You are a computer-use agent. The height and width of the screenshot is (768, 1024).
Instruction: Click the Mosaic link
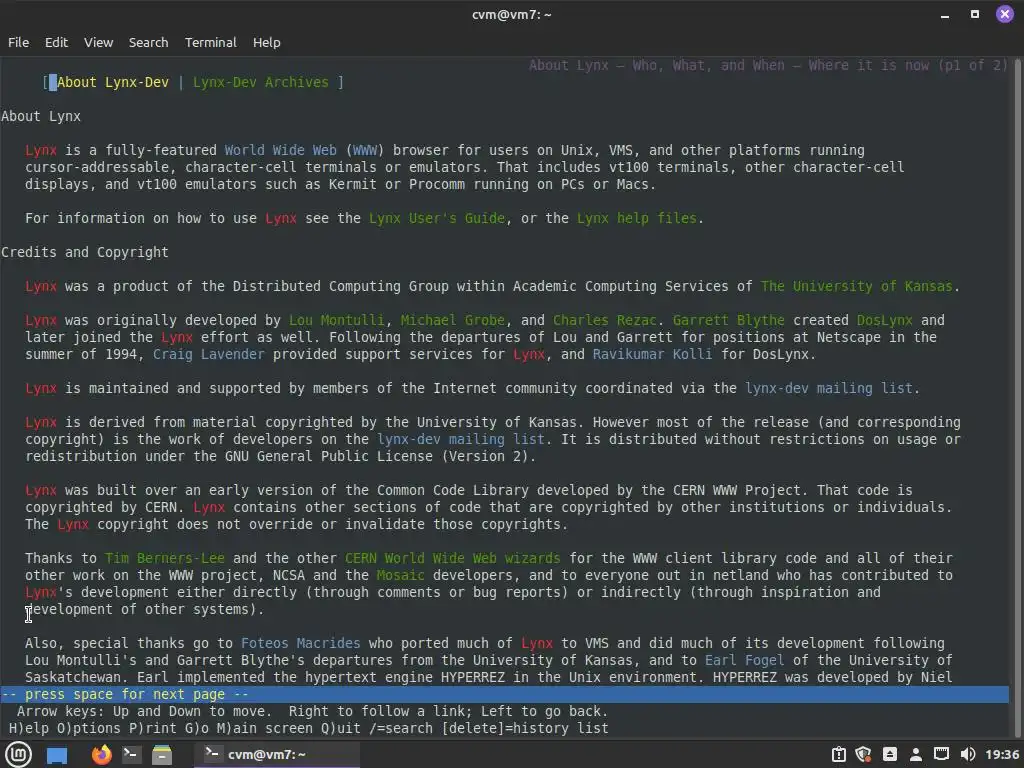[x=400, y=575]
